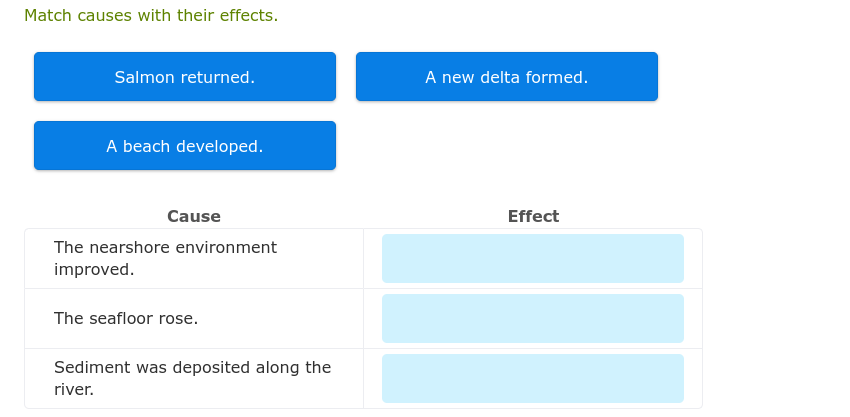Click the 'Effect' column header
The height and width of the screenshot is (417, 850).
(533, 216)
